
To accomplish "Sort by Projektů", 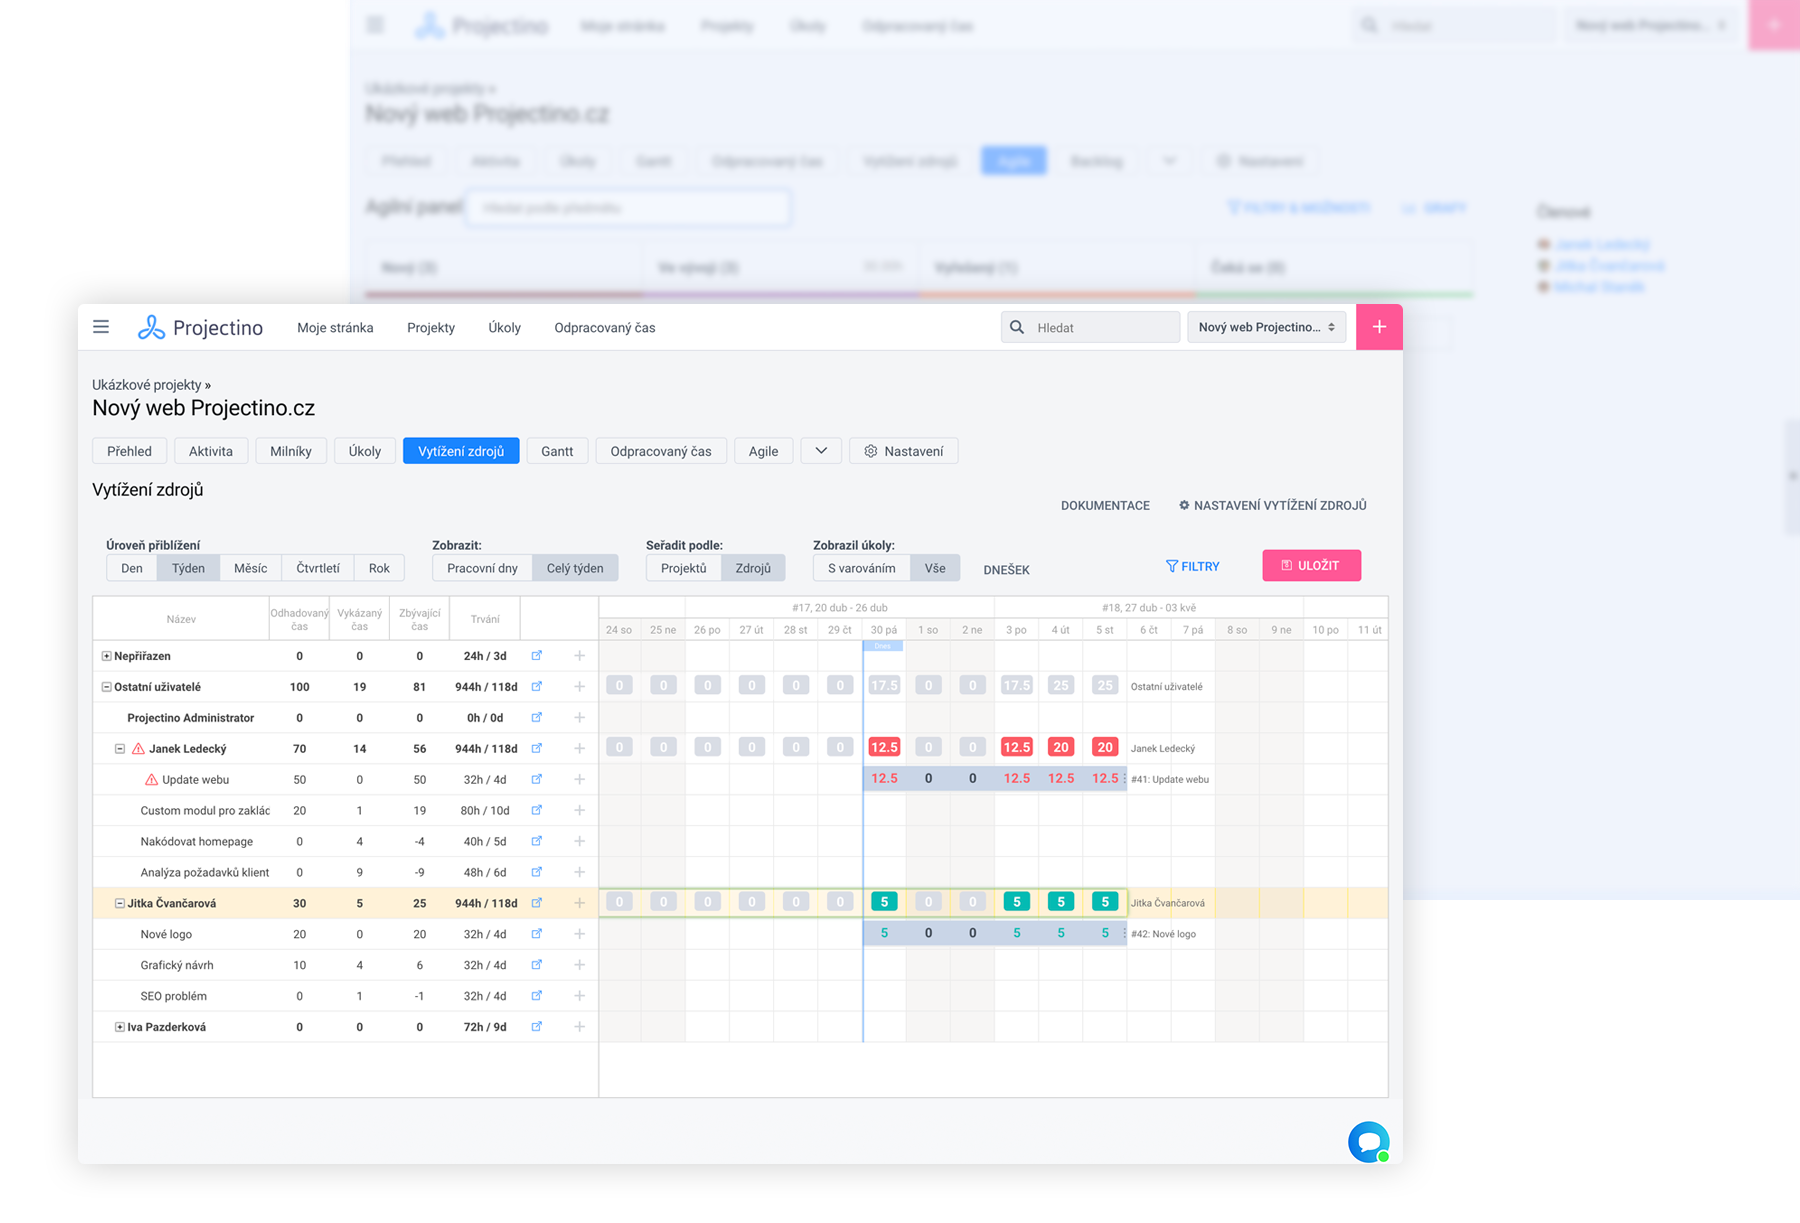I will click(684, 568).
